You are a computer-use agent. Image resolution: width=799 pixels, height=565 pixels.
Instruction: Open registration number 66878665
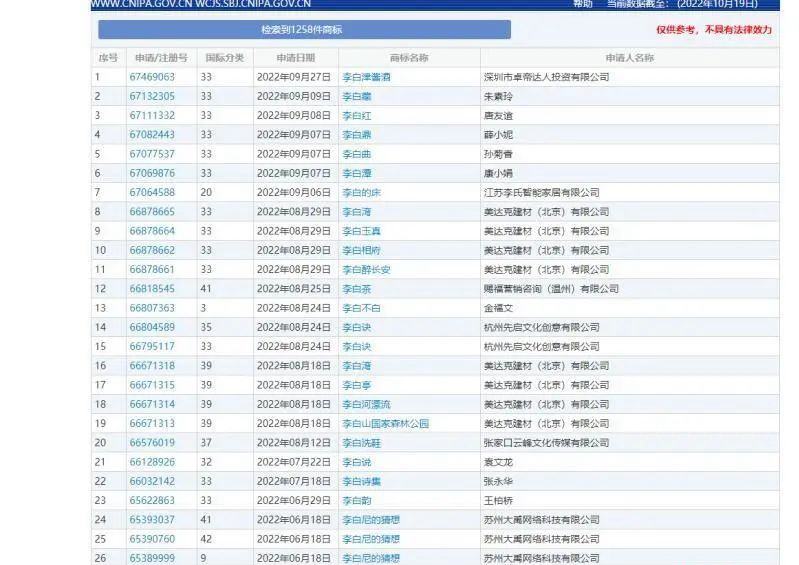(x=152, y=212)
